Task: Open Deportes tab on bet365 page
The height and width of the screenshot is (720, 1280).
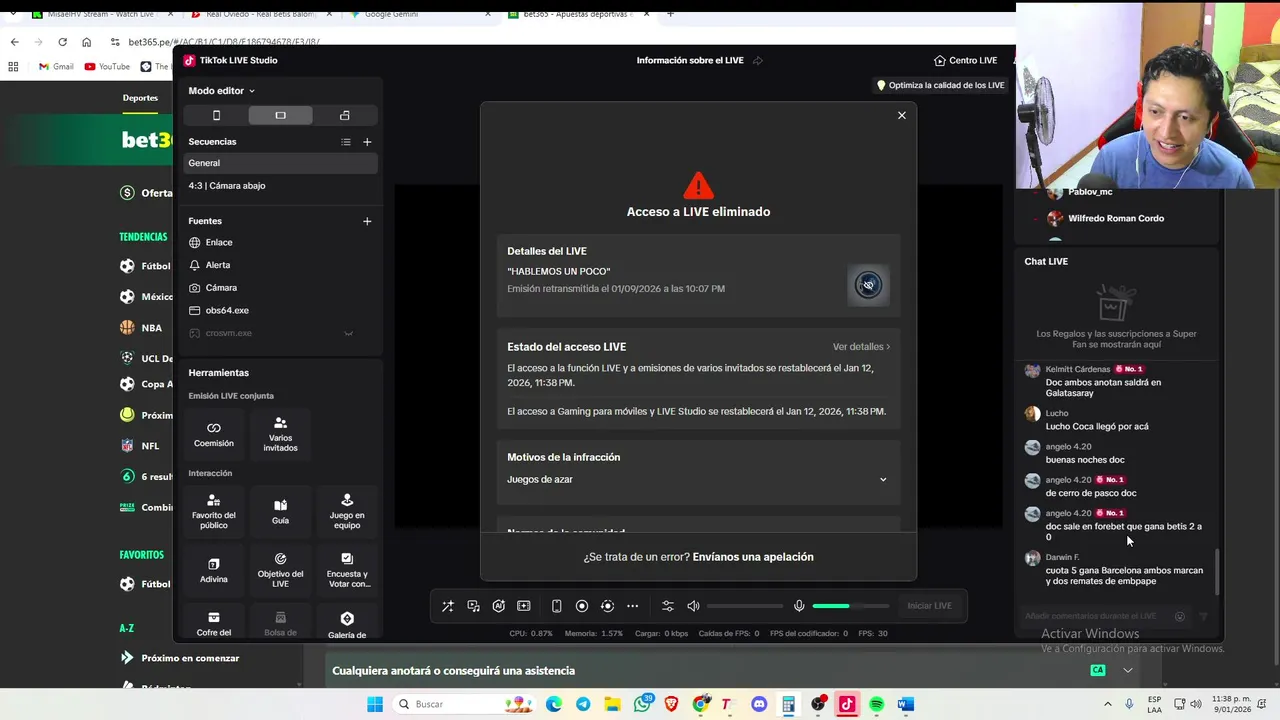Action: (x=140, y=98)
